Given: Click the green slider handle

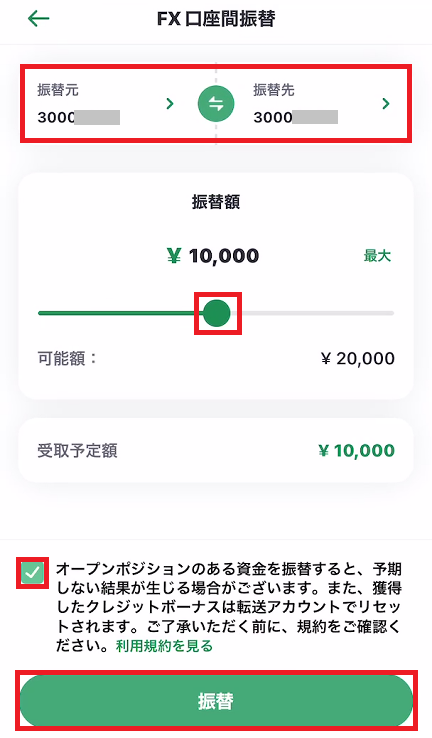Looking at the screenshot, I should (x=216, y=313).
